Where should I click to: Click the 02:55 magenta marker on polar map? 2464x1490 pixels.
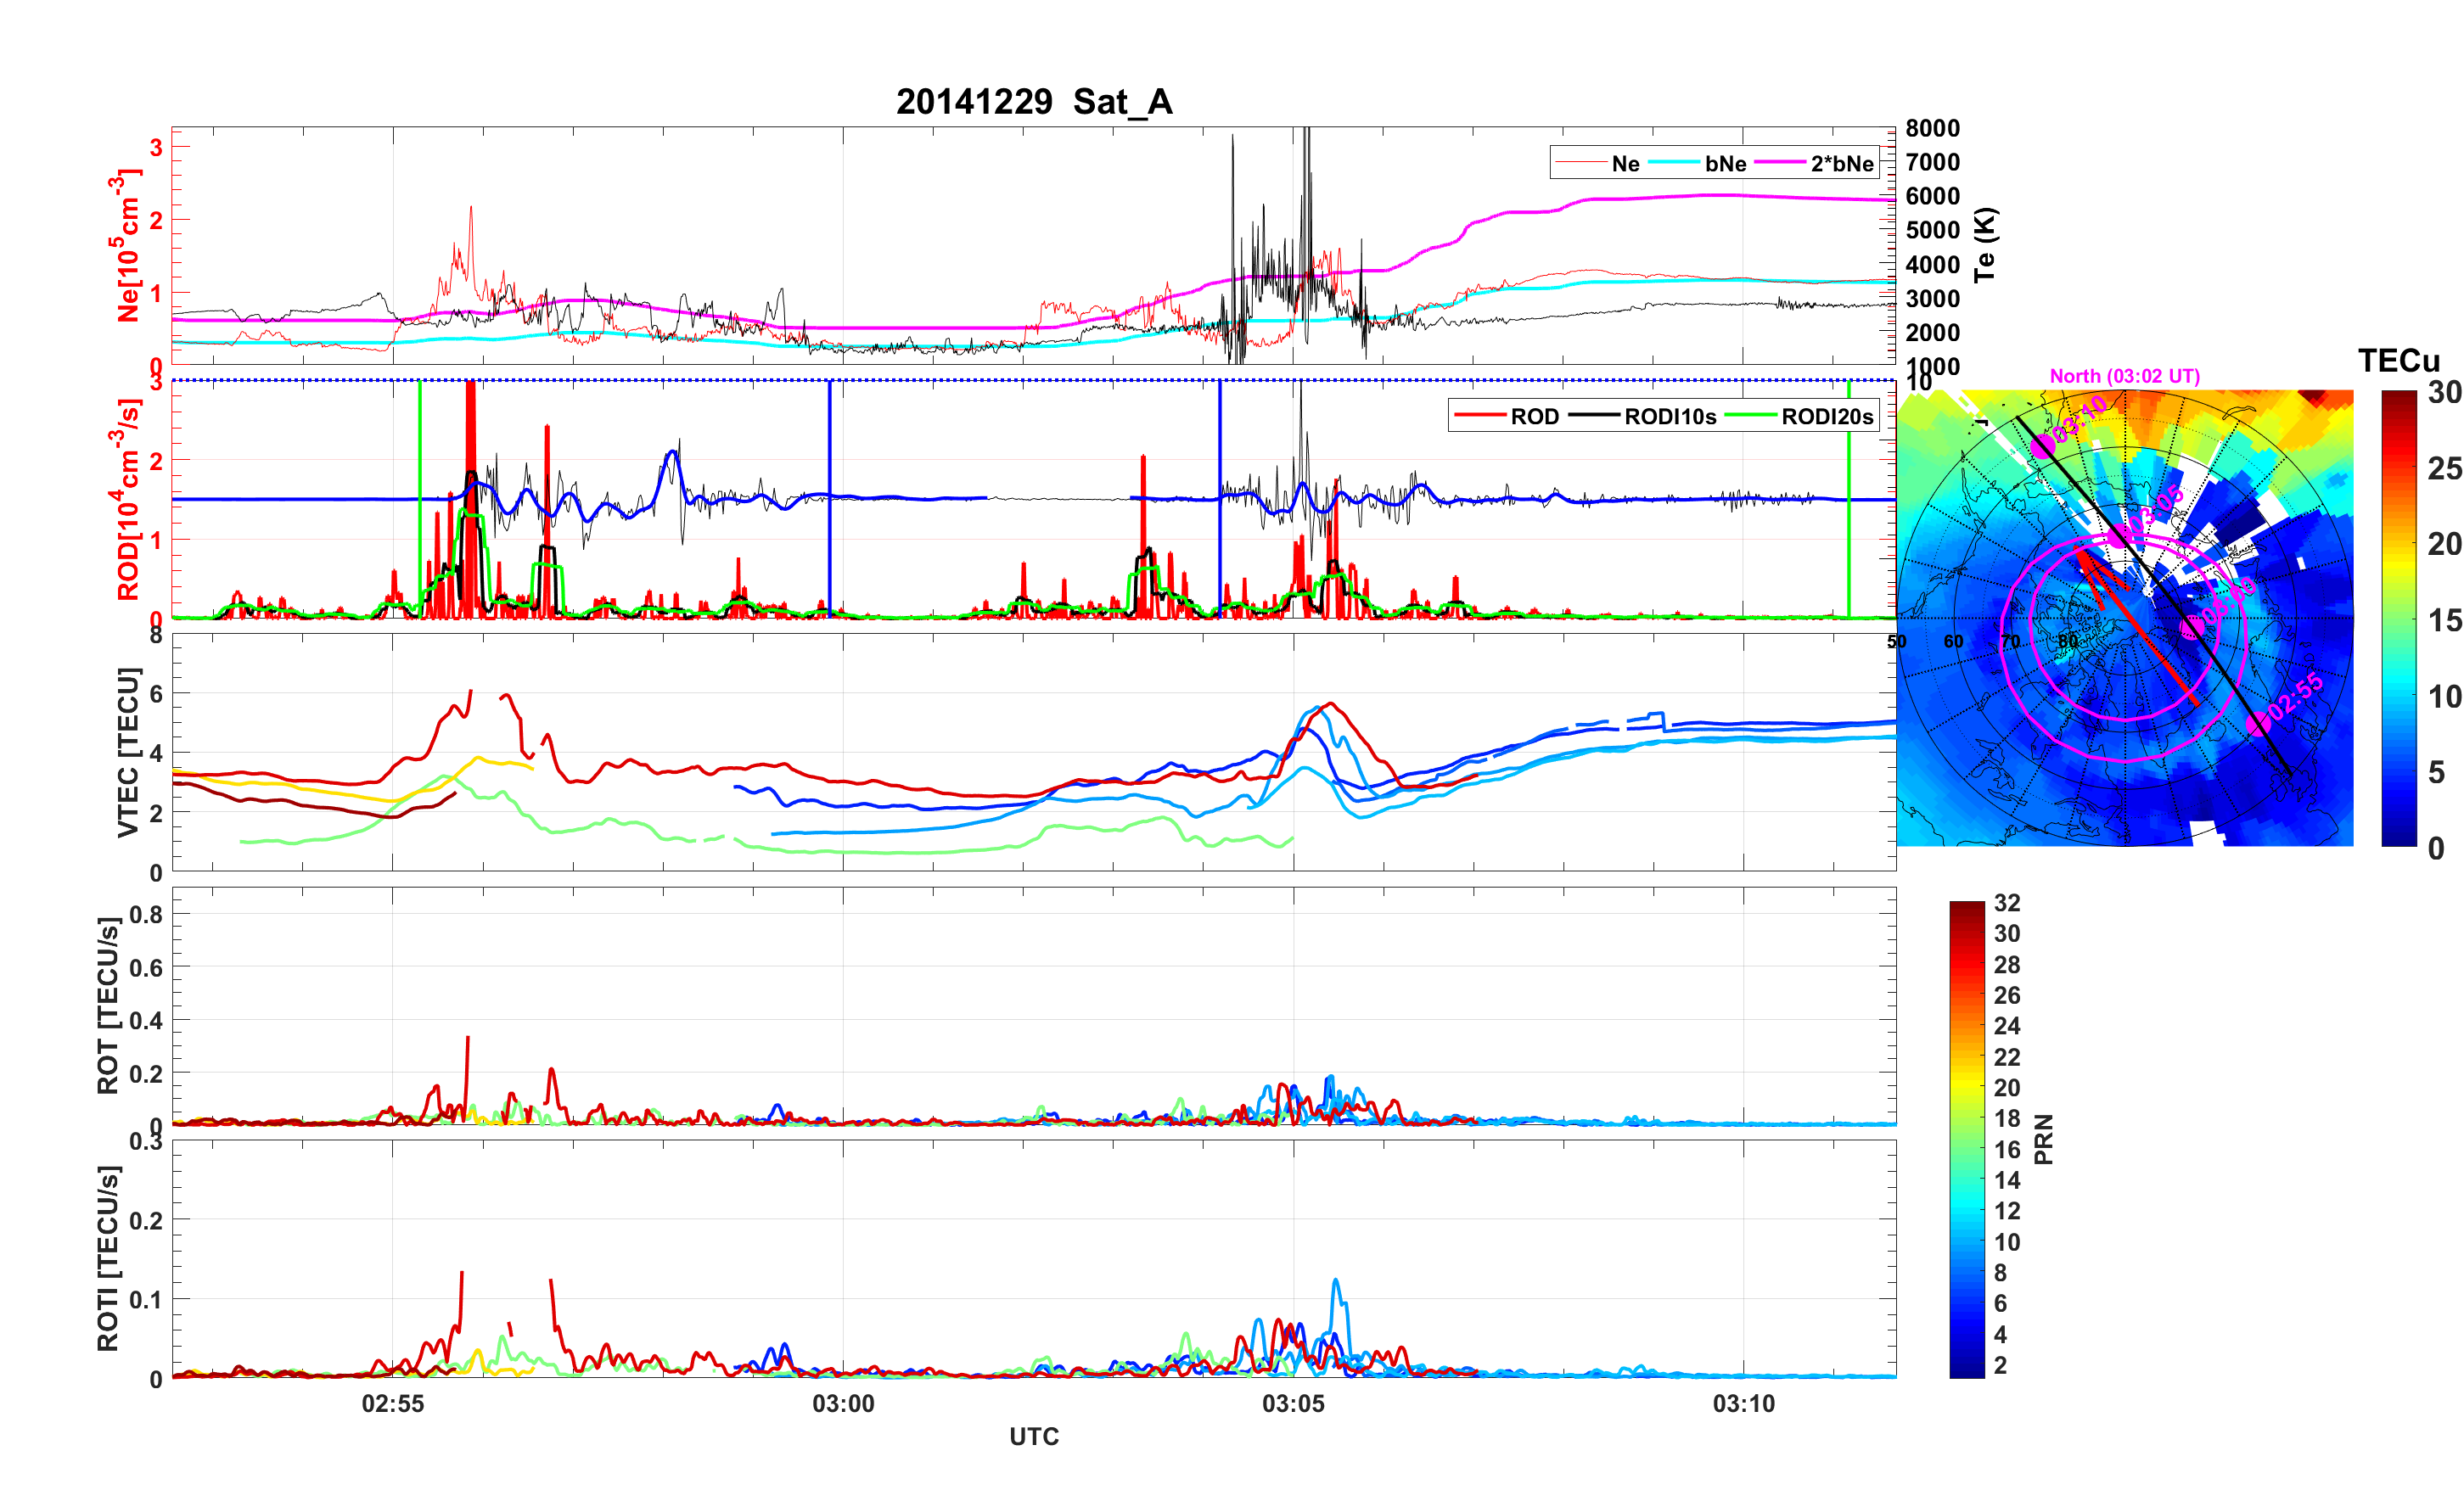click(2257, 724)
